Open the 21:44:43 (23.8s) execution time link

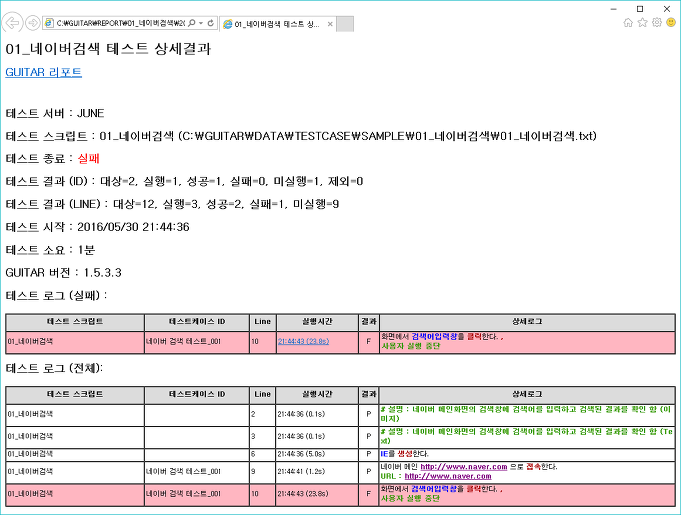[x=303, y=341]
